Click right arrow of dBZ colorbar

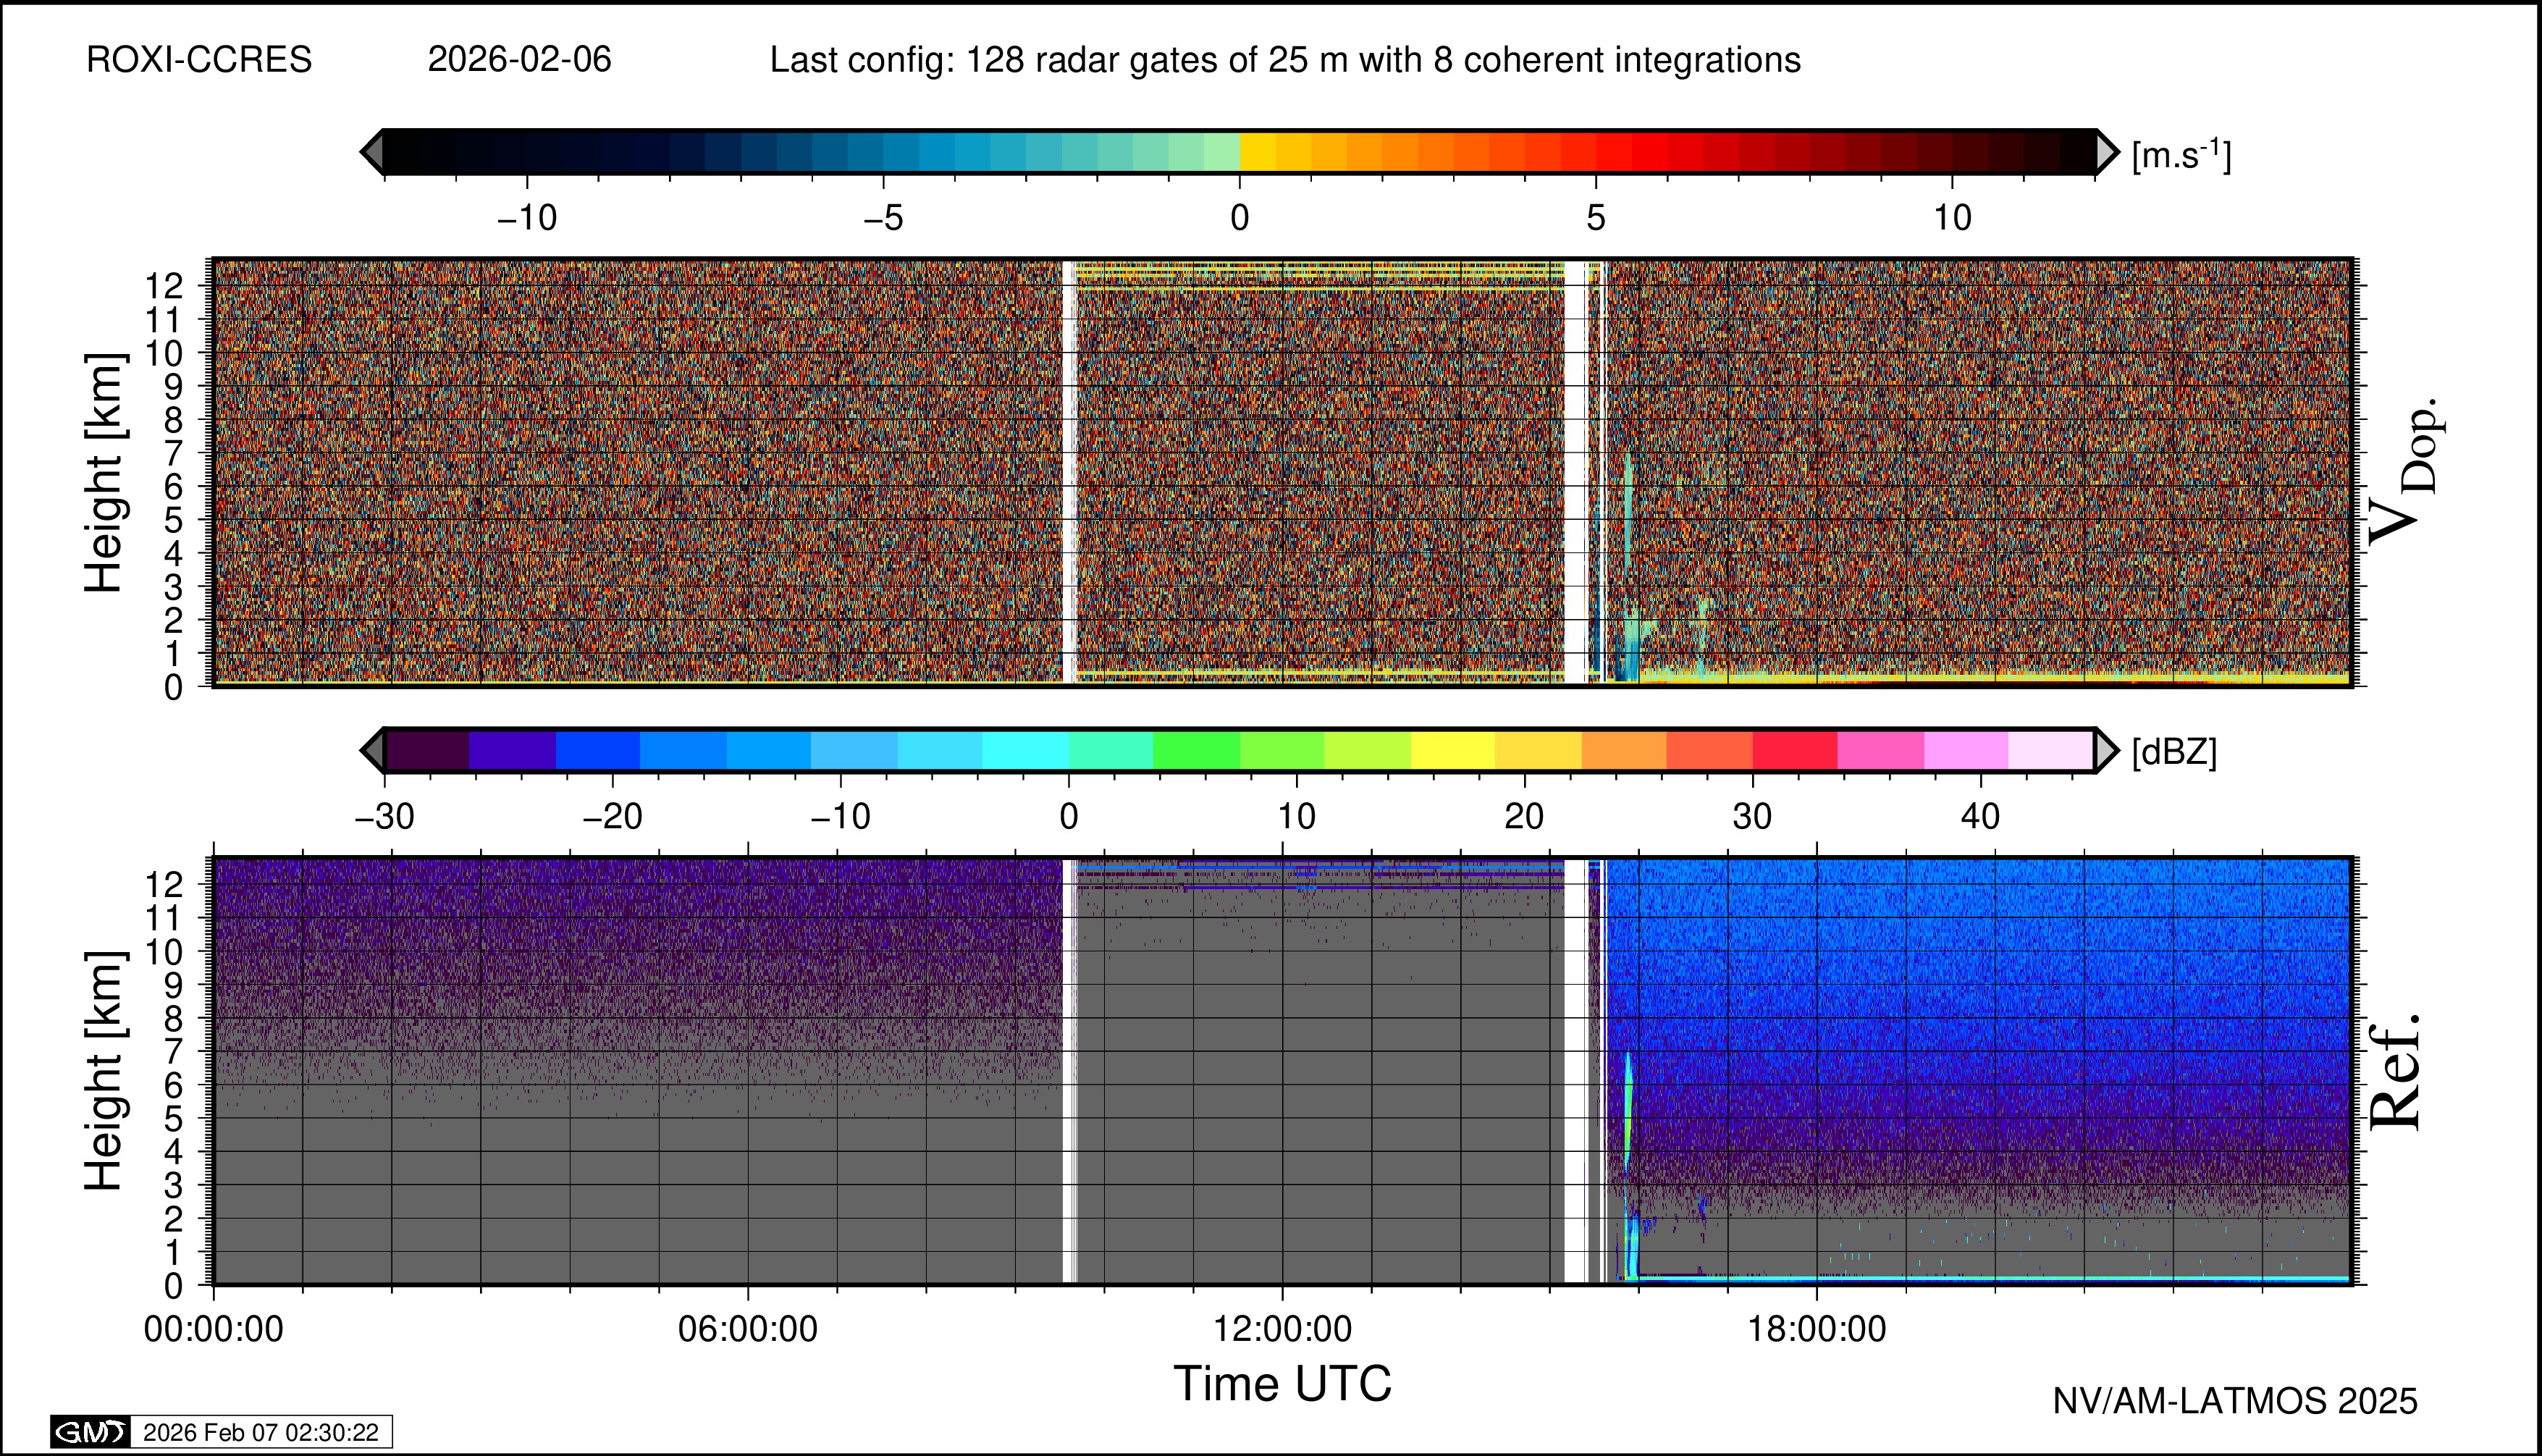point(2106,750)
